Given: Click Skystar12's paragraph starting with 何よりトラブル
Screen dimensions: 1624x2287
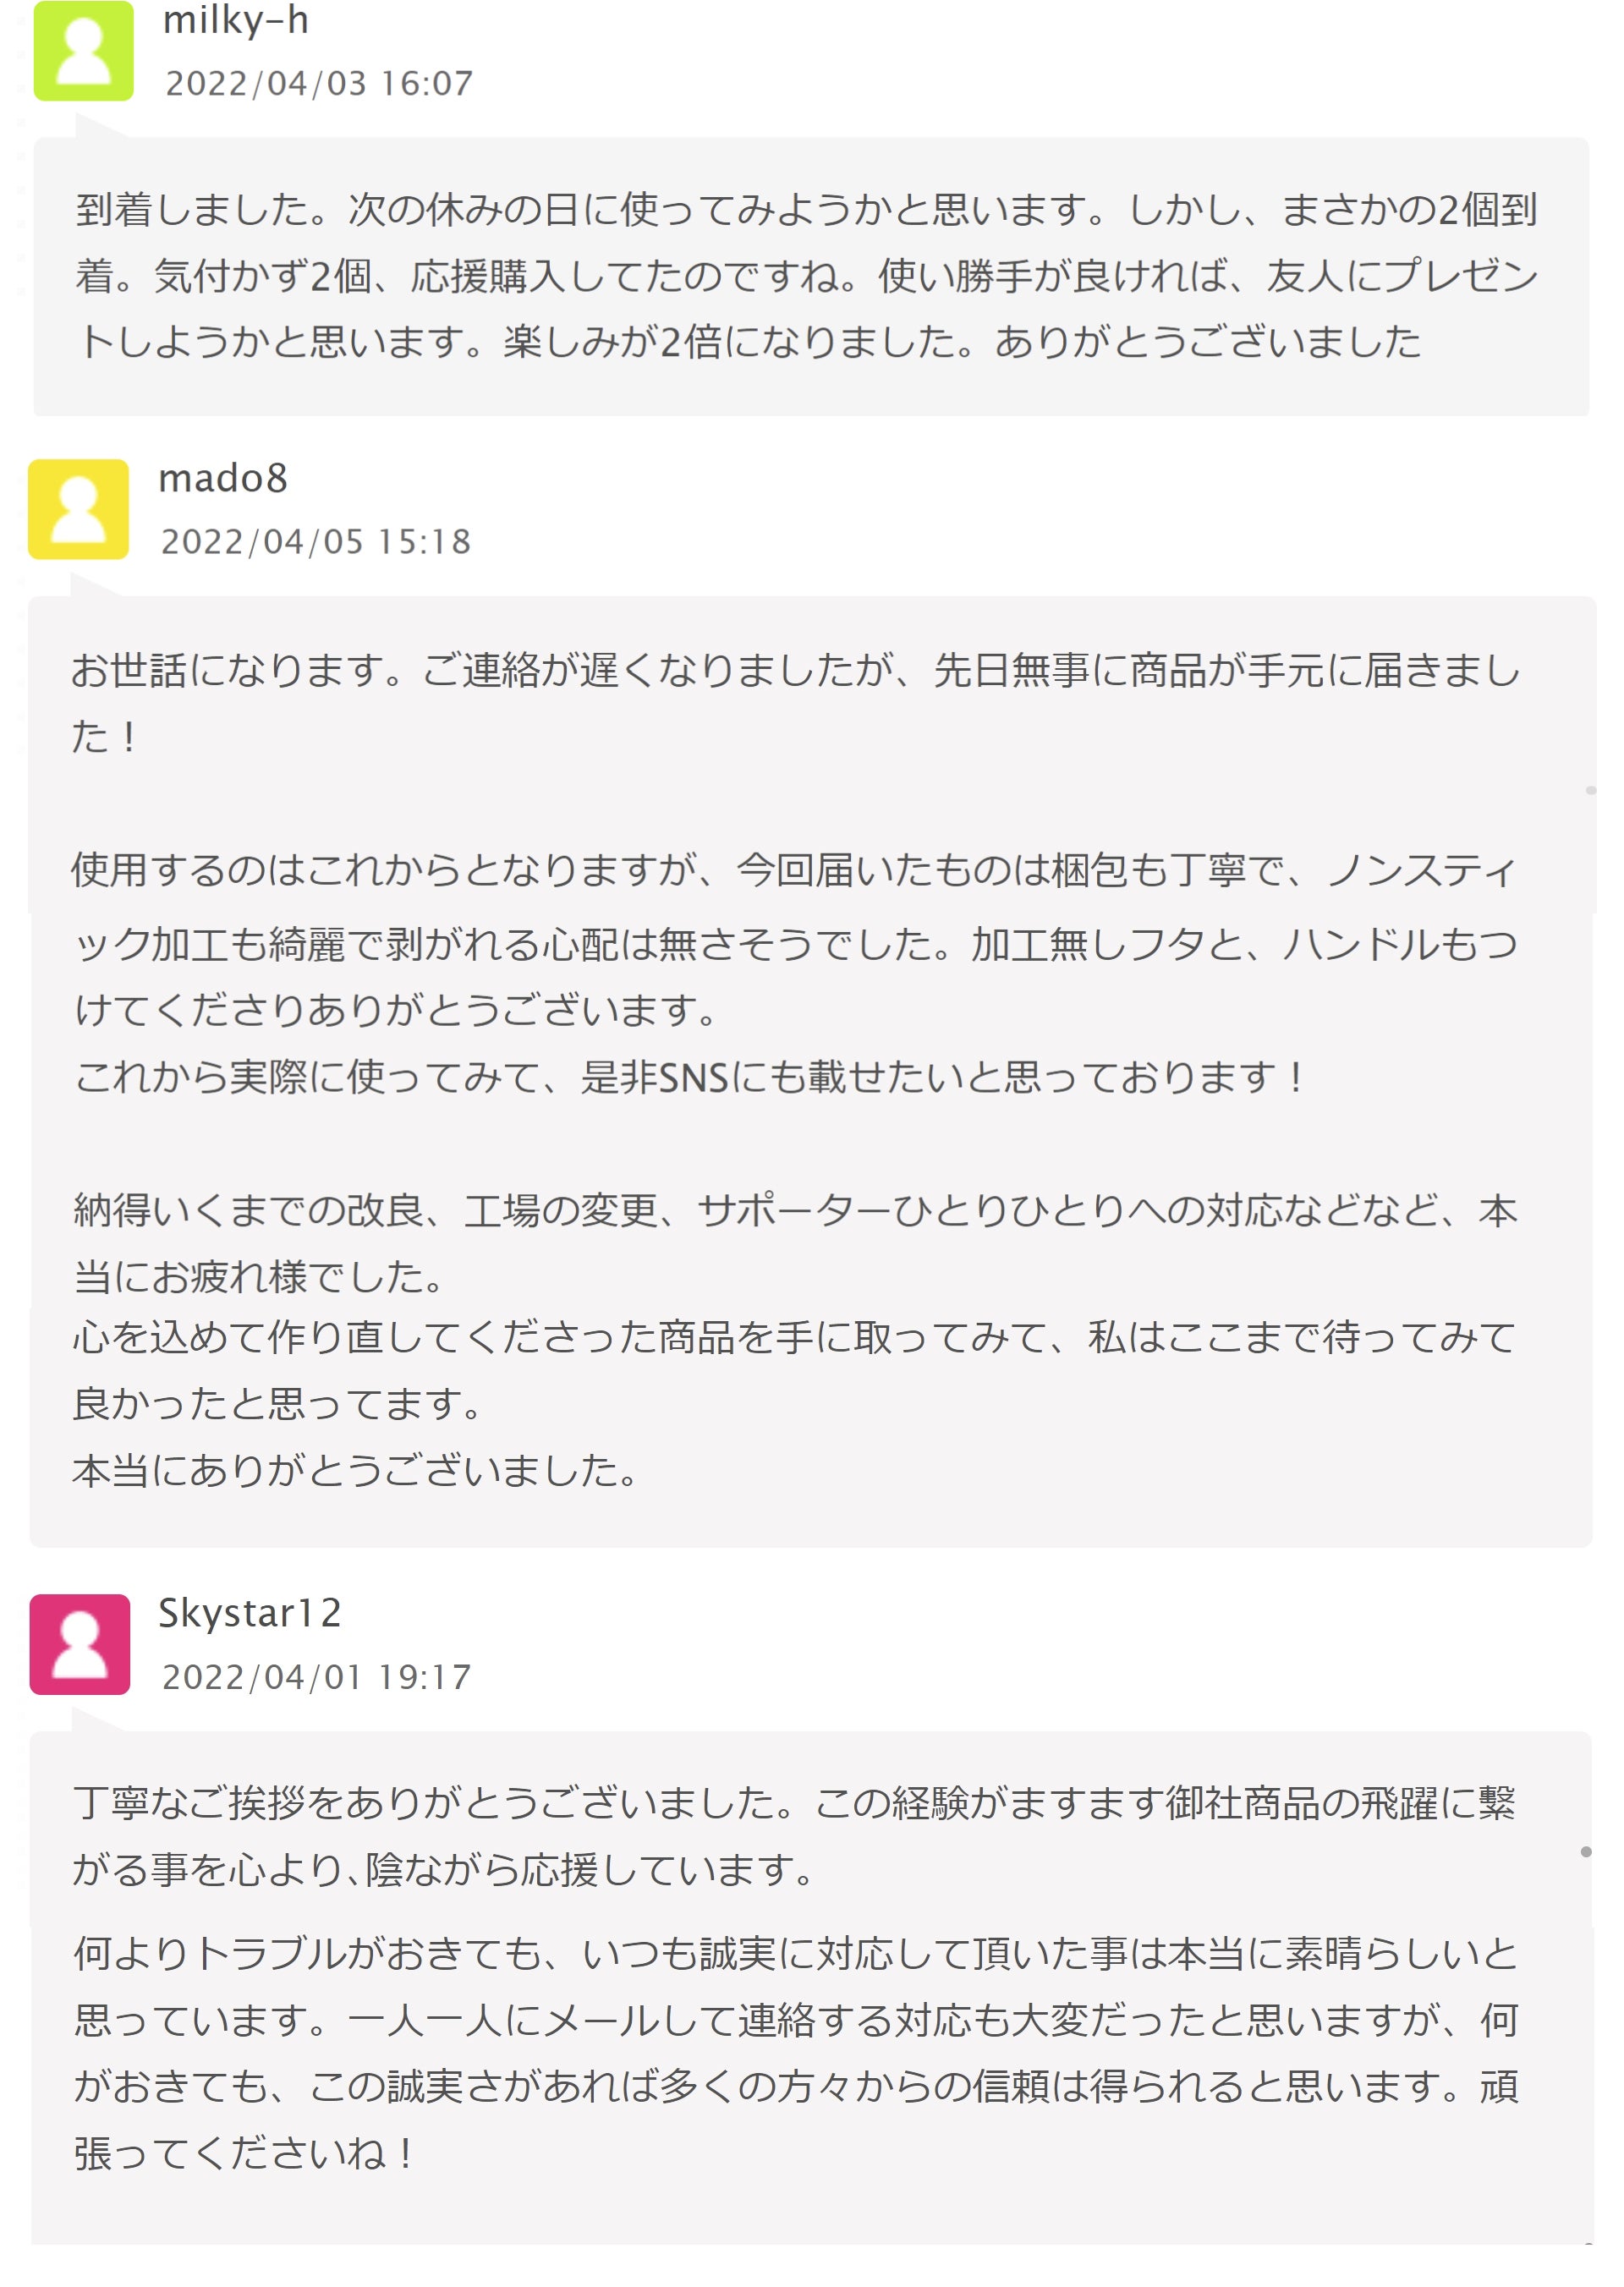Looking at the screenshot, I should coord(796,2053).
